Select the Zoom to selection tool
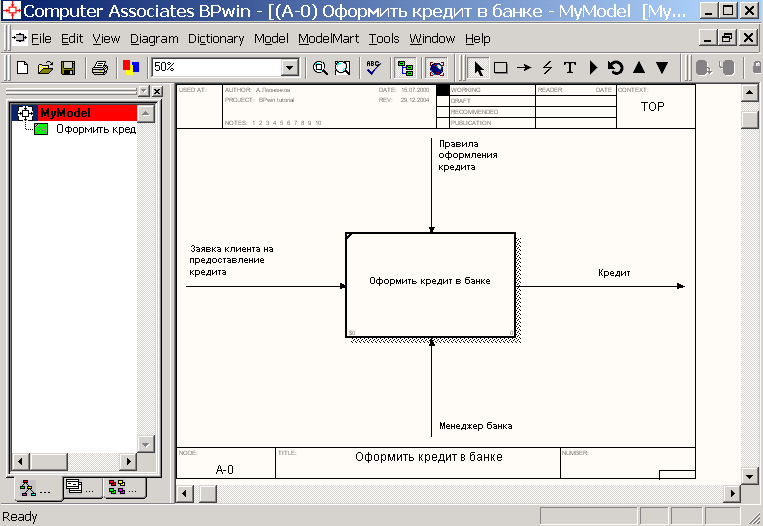The width and height of the screenshot is (763, 526). click(343, 68)
